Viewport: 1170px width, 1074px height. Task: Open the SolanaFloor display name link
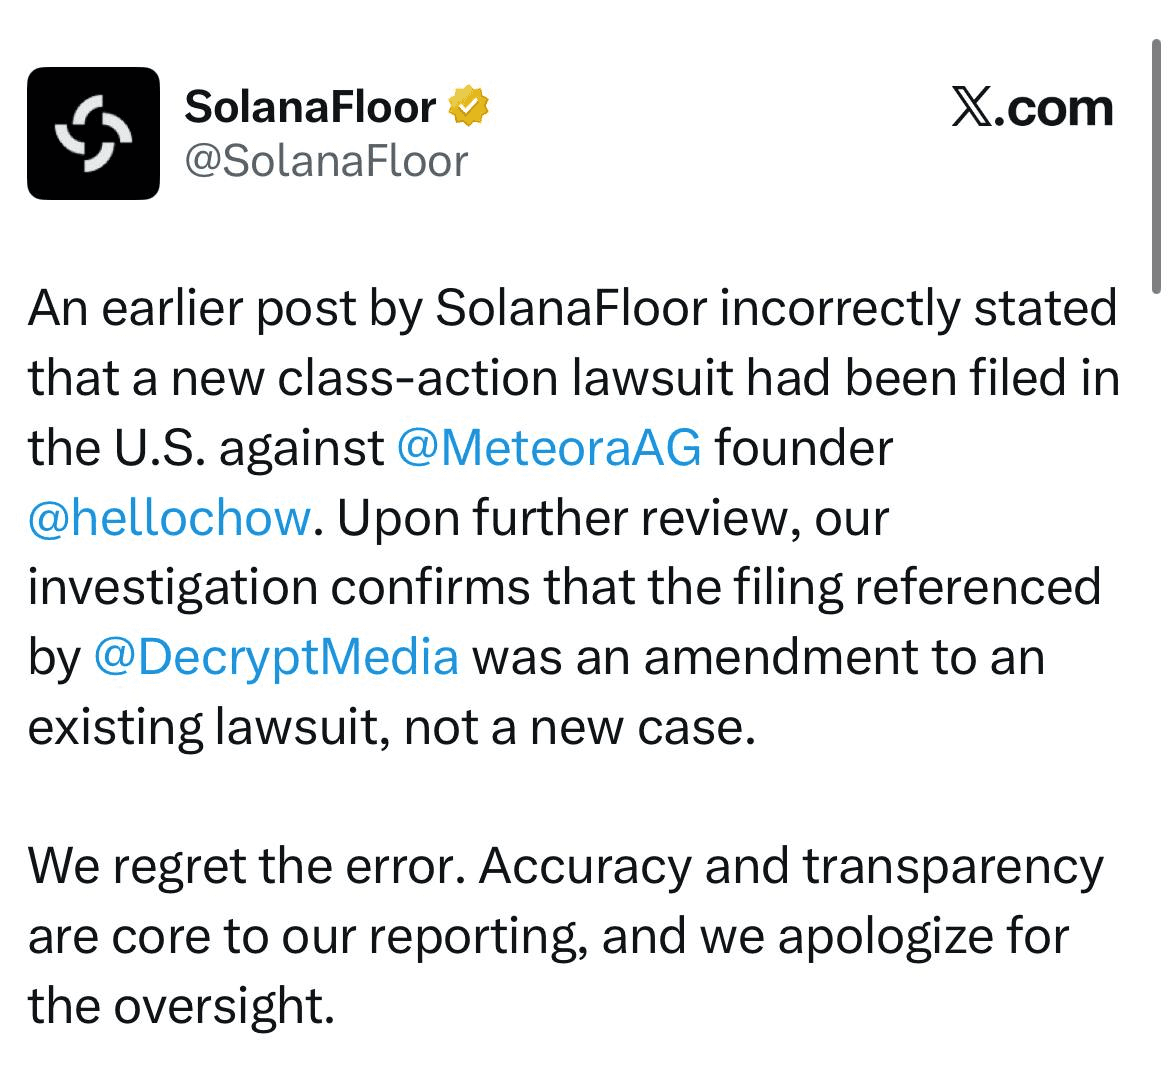click(x=310, y=107)
